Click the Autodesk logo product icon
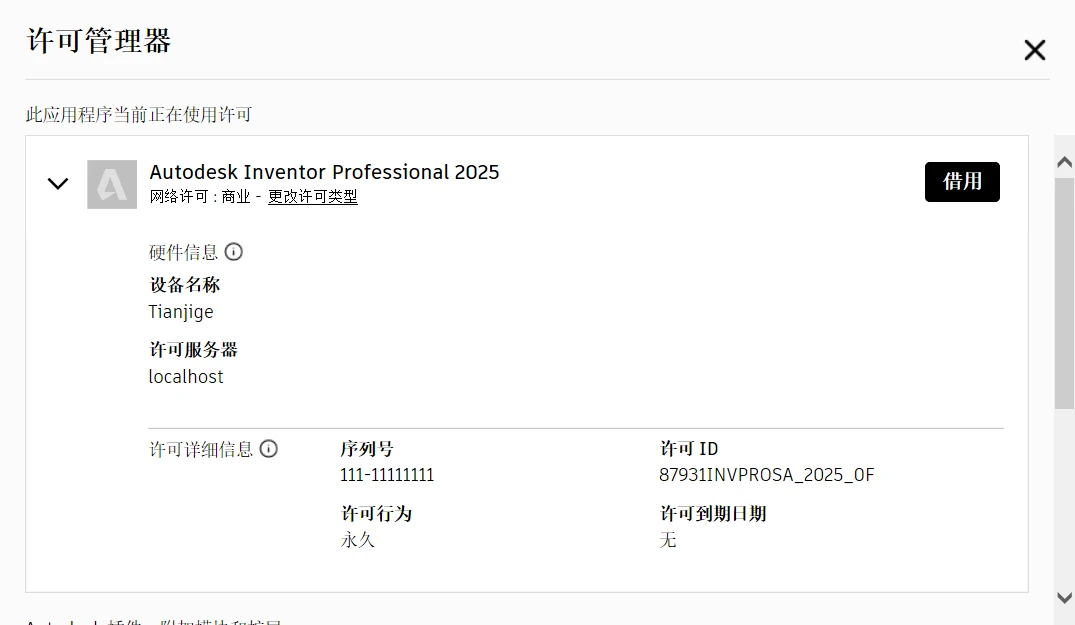 112,184
